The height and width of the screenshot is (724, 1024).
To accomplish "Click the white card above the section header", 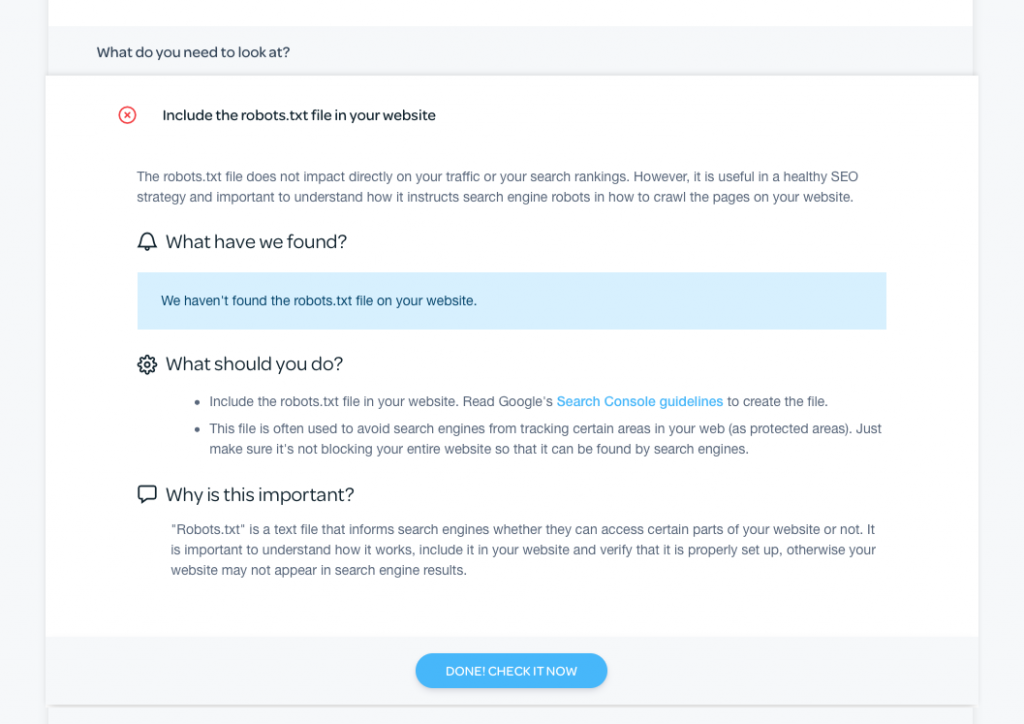I will [x=511, y=12].
